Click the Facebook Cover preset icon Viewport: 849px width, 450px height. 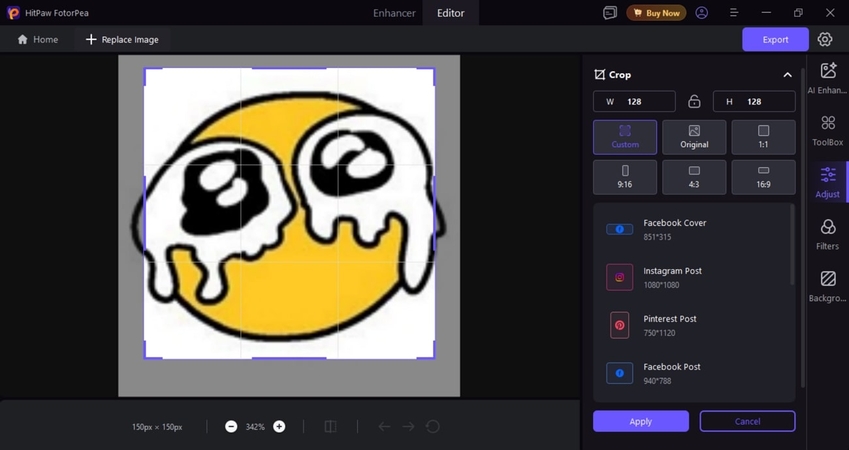(x=619, y=229)
